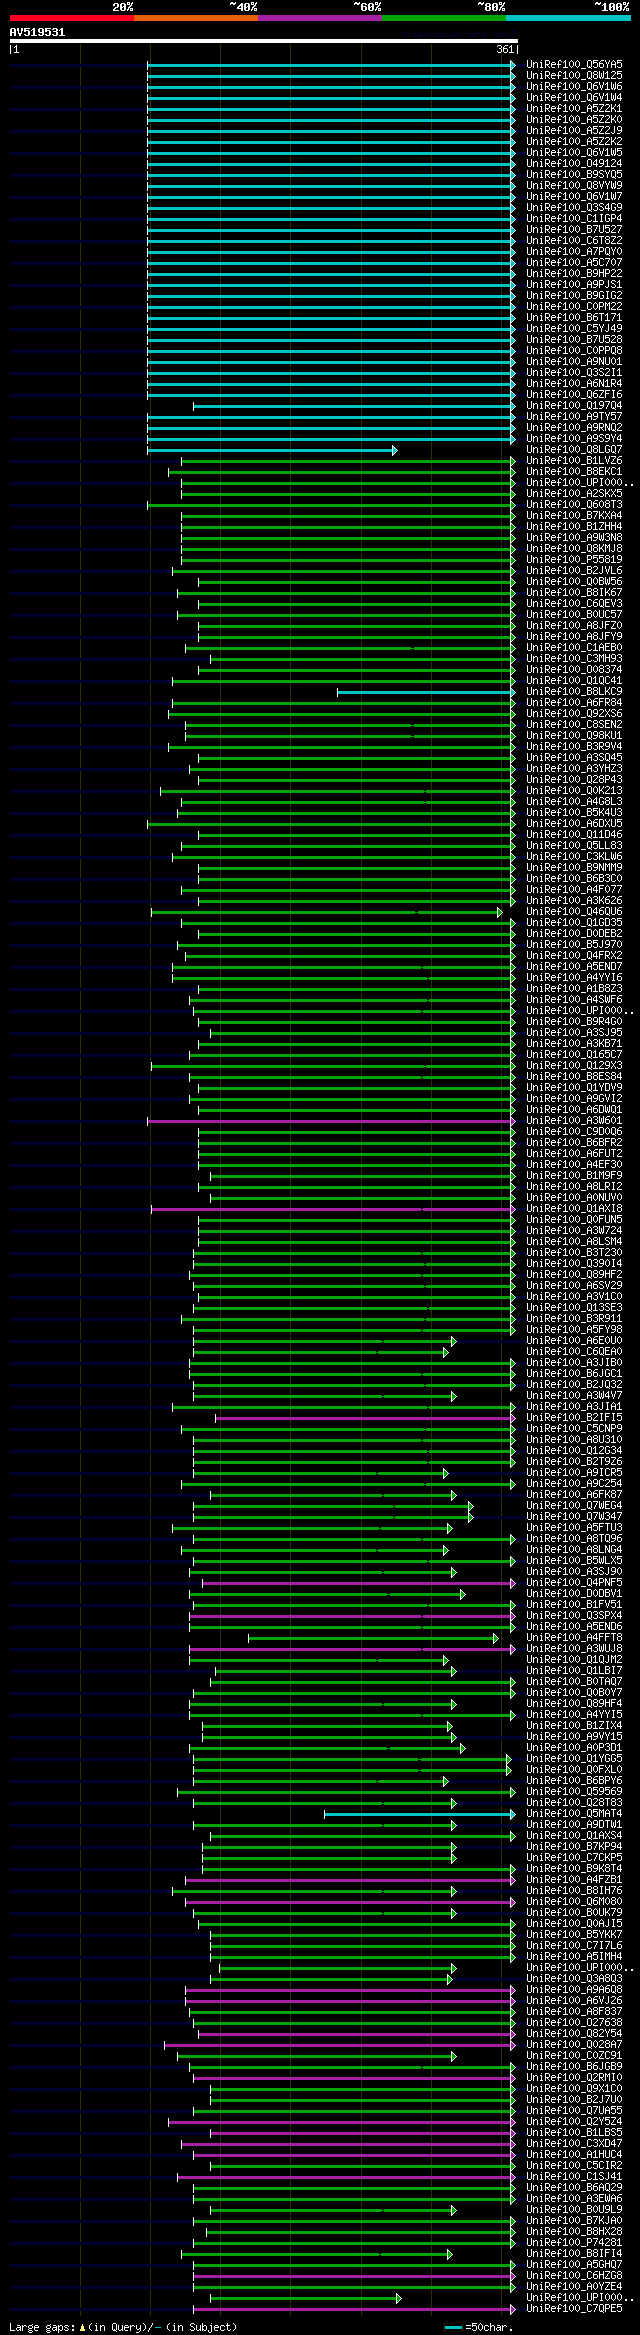Select the AV519531 query name
The image size is (640, 2335).
point(37,32)
